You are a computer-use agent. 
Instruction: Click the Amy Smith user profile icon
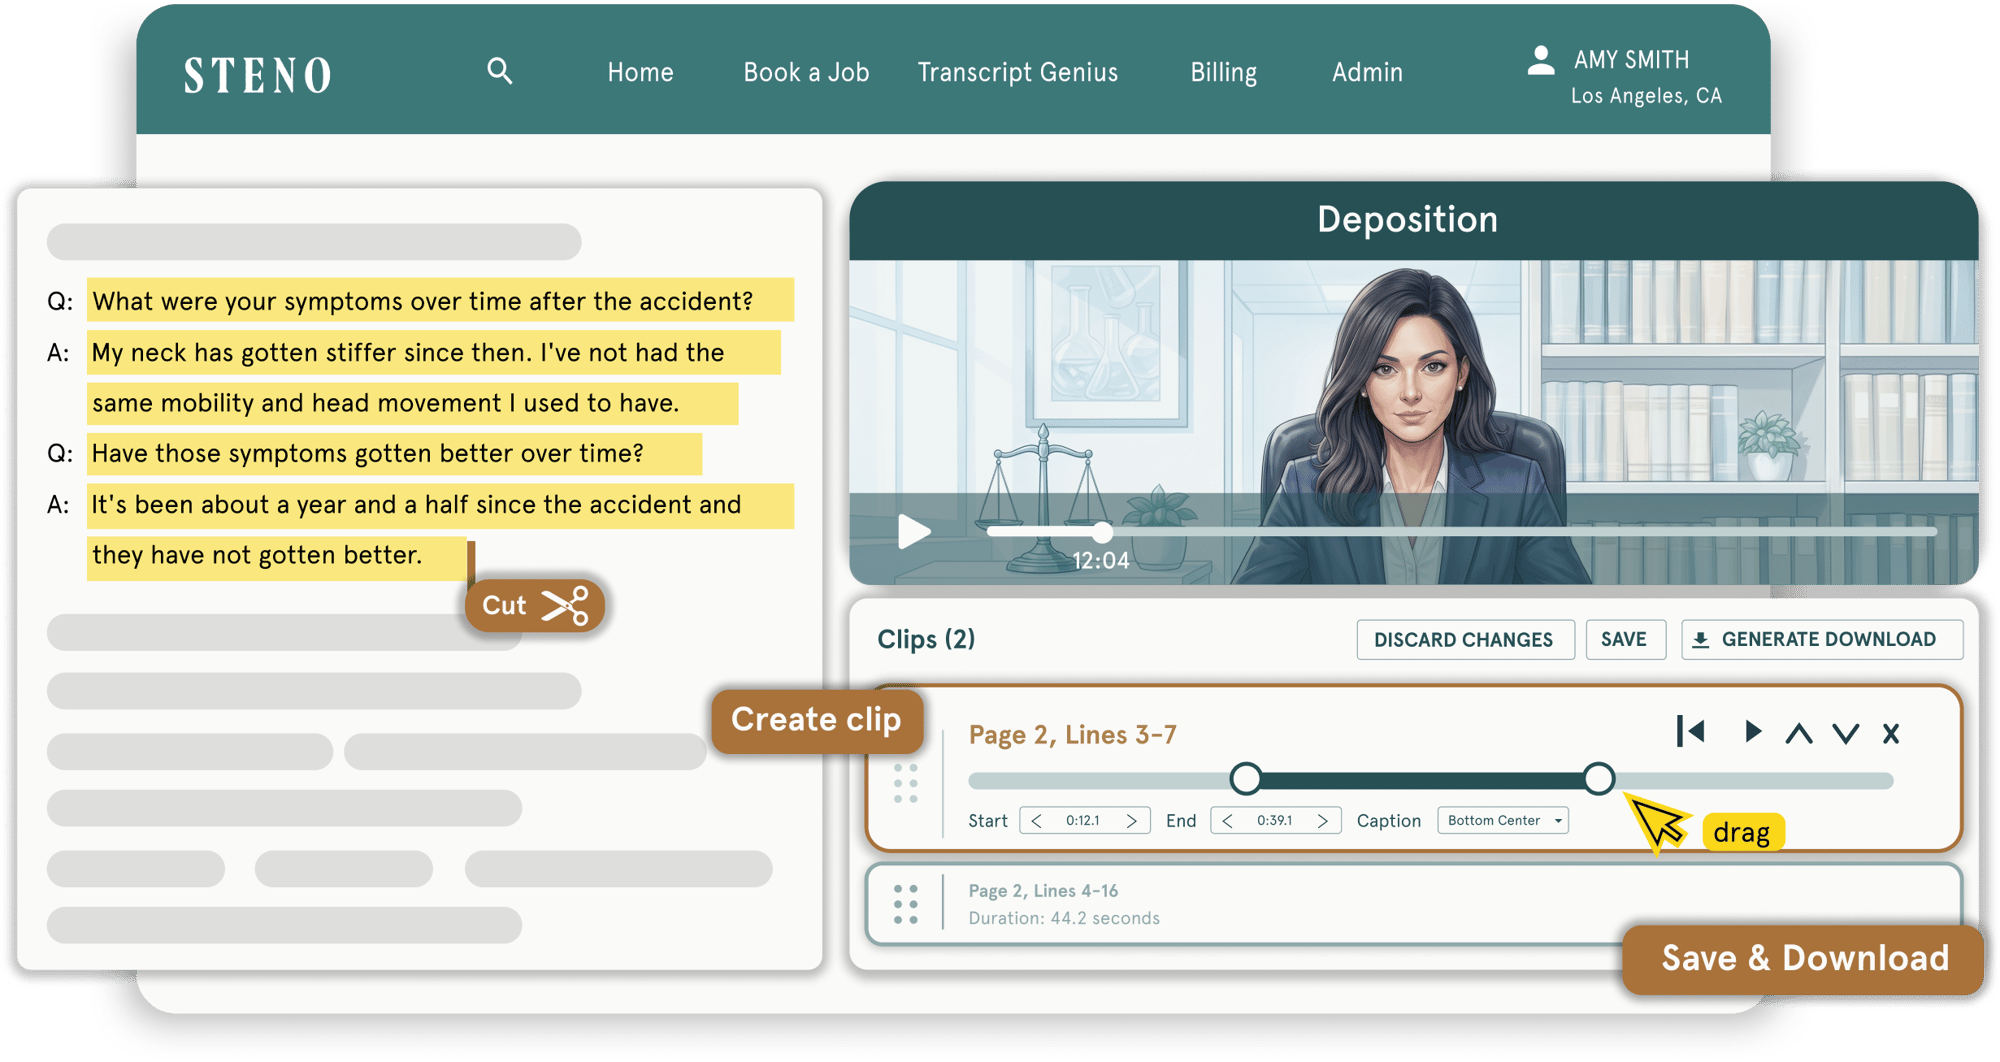[1541, 60]
